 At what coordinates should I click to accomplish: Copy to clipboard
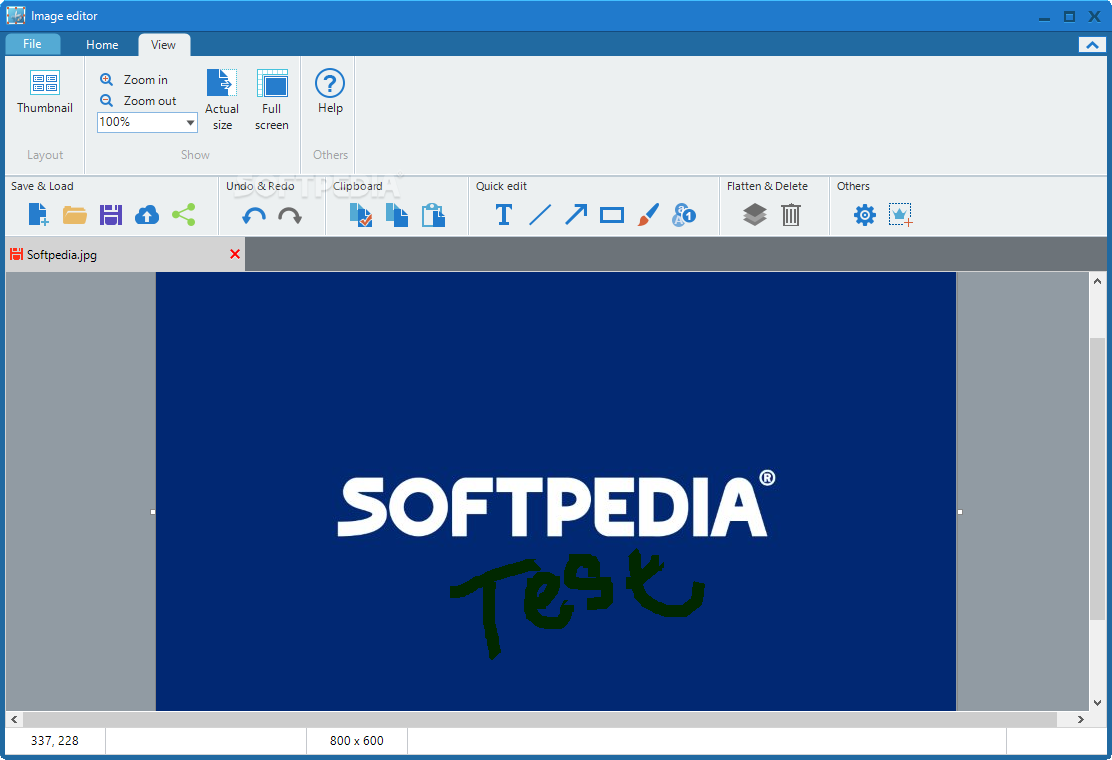pyautogui.click(x=397, y=215)
